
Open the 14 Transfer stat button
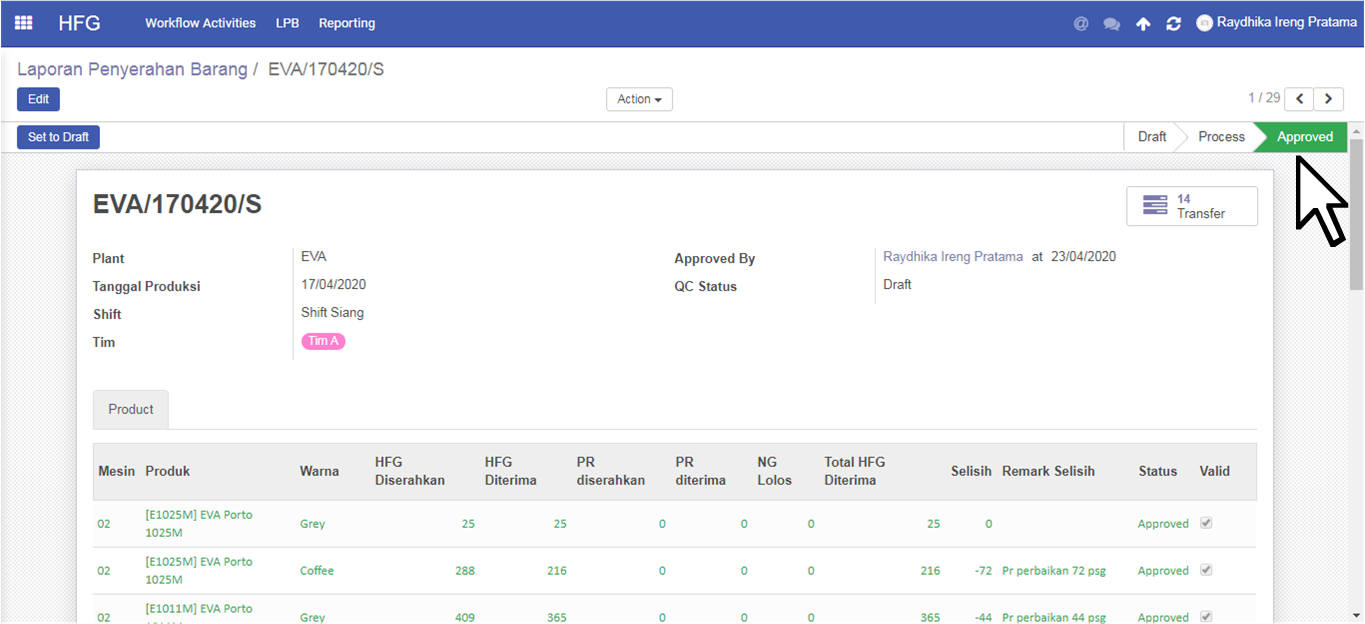click(x=1191, y=206)
